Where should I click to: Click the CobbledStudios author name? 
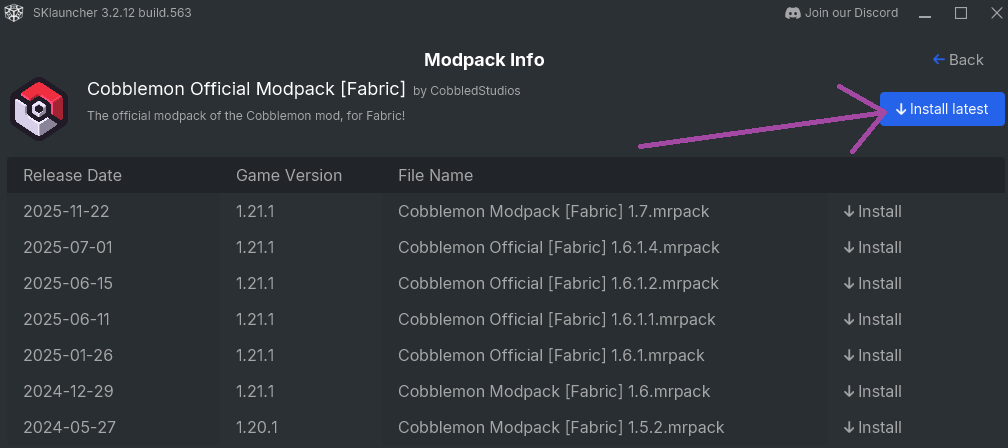coord(475,91)
